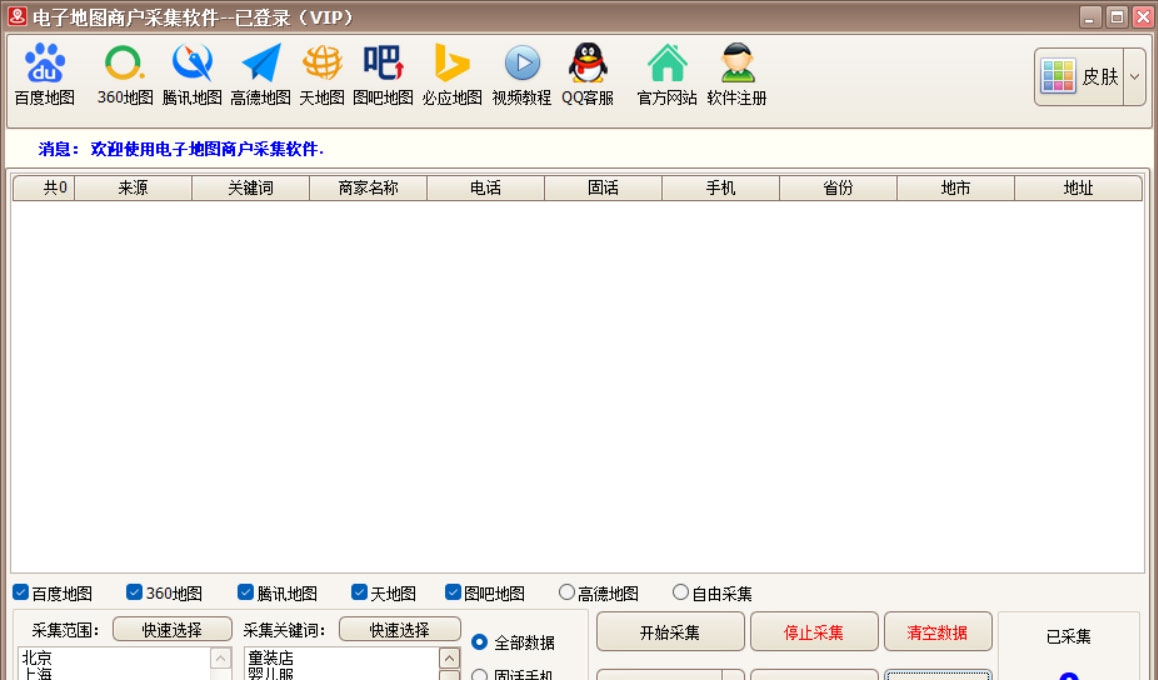Click the app icon in the title bar
The width and height of the screenshot is (1158, 680).
(x=17, y=16)
